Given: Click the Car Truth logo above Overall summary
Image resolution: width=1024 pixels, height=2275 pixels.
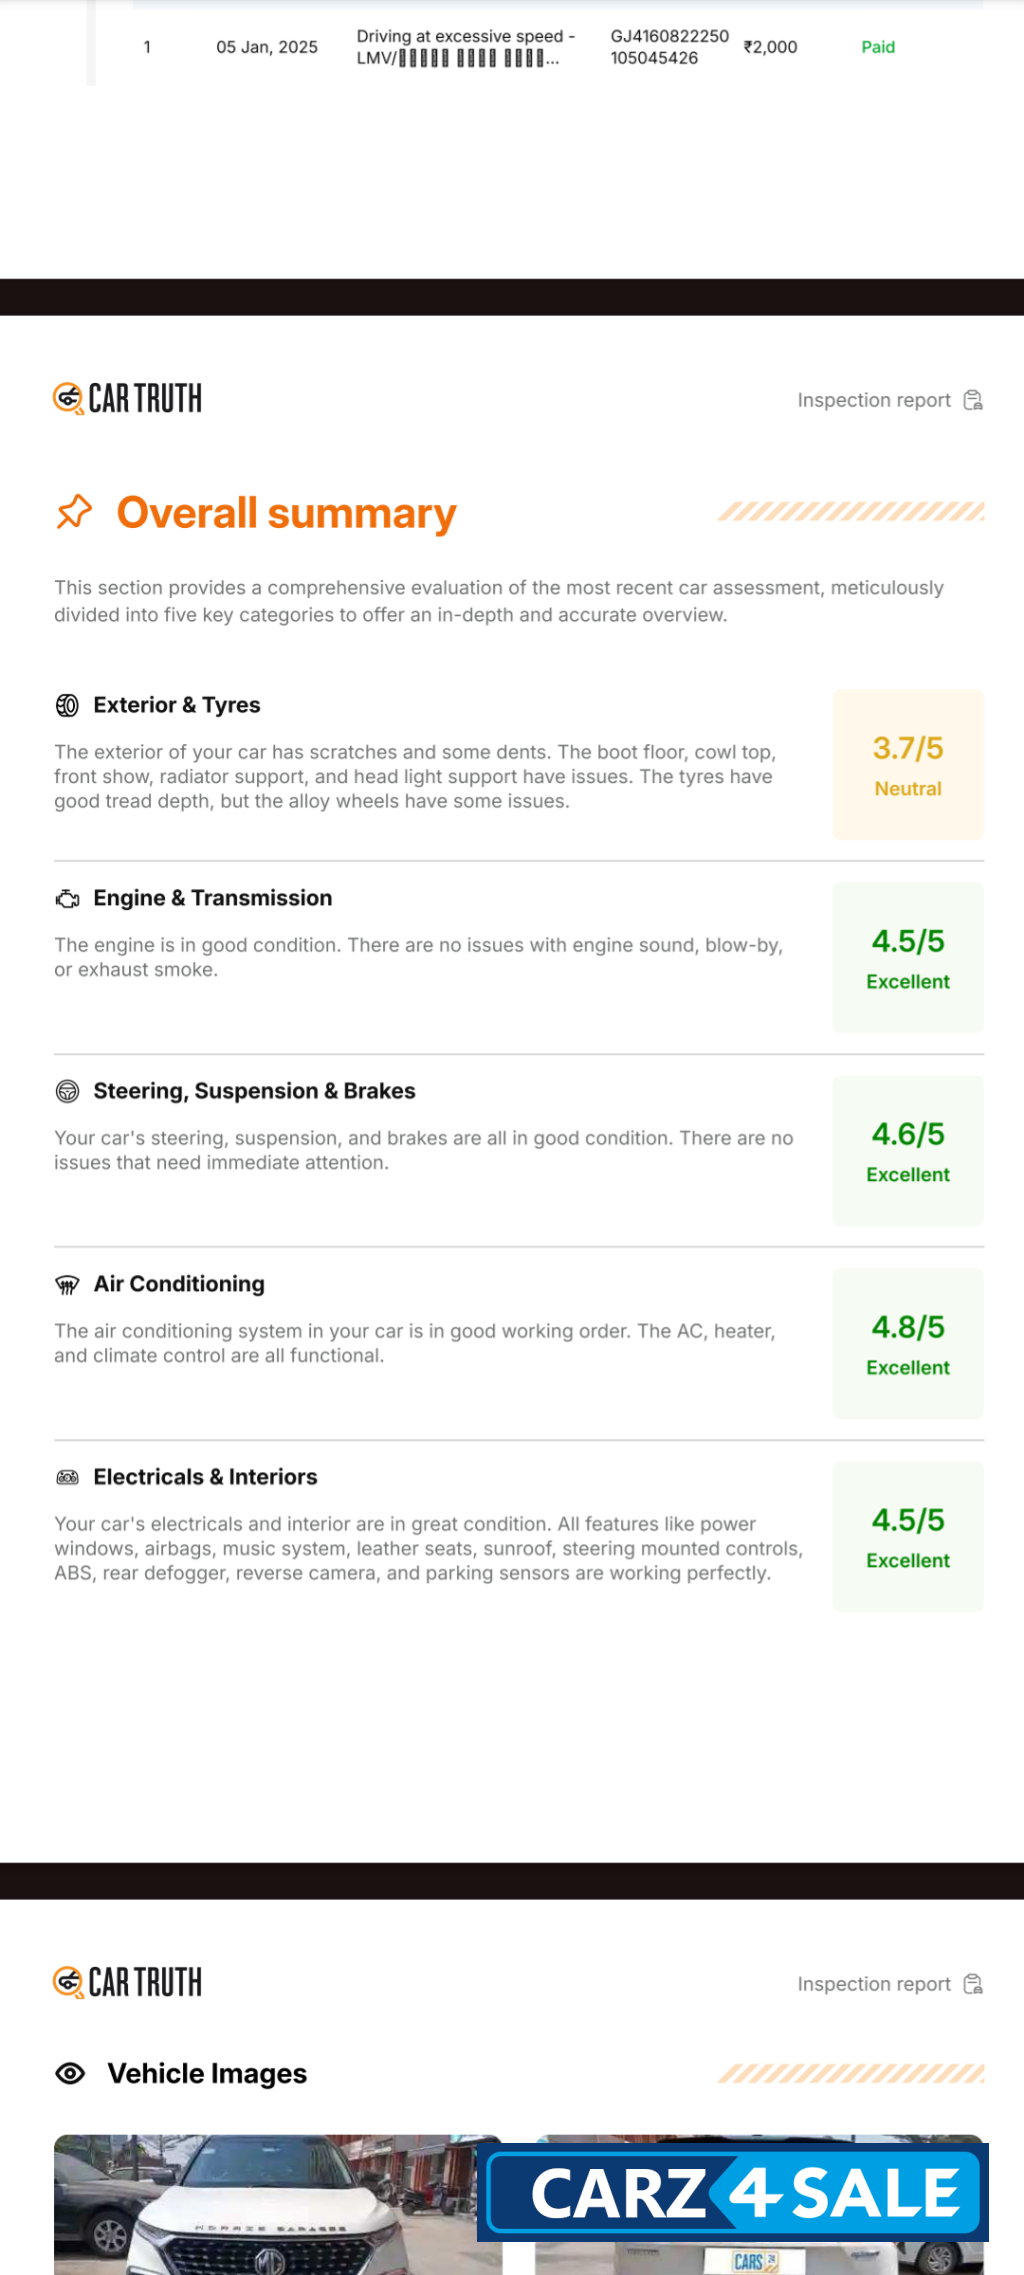Looking at the screenshot, I should (127, 399).
